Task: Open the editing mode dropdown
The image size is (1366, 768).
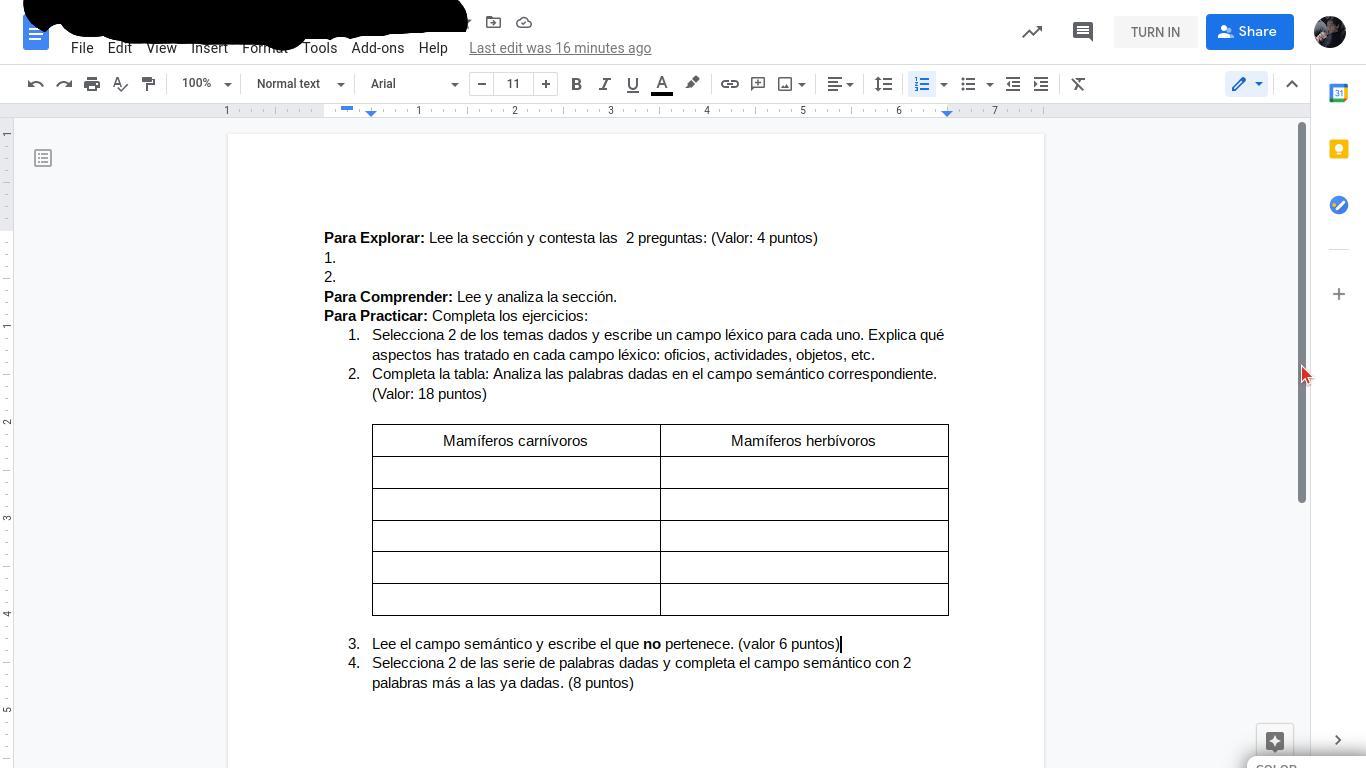Action: [x=1246, y=84]
